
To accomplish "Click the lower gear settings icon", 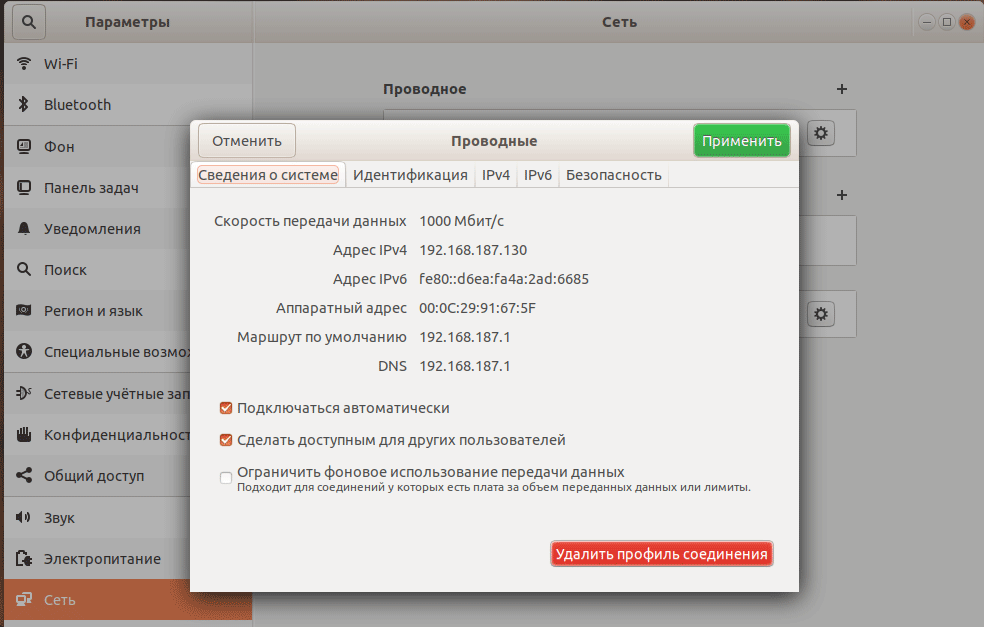I will pos(821,314).
